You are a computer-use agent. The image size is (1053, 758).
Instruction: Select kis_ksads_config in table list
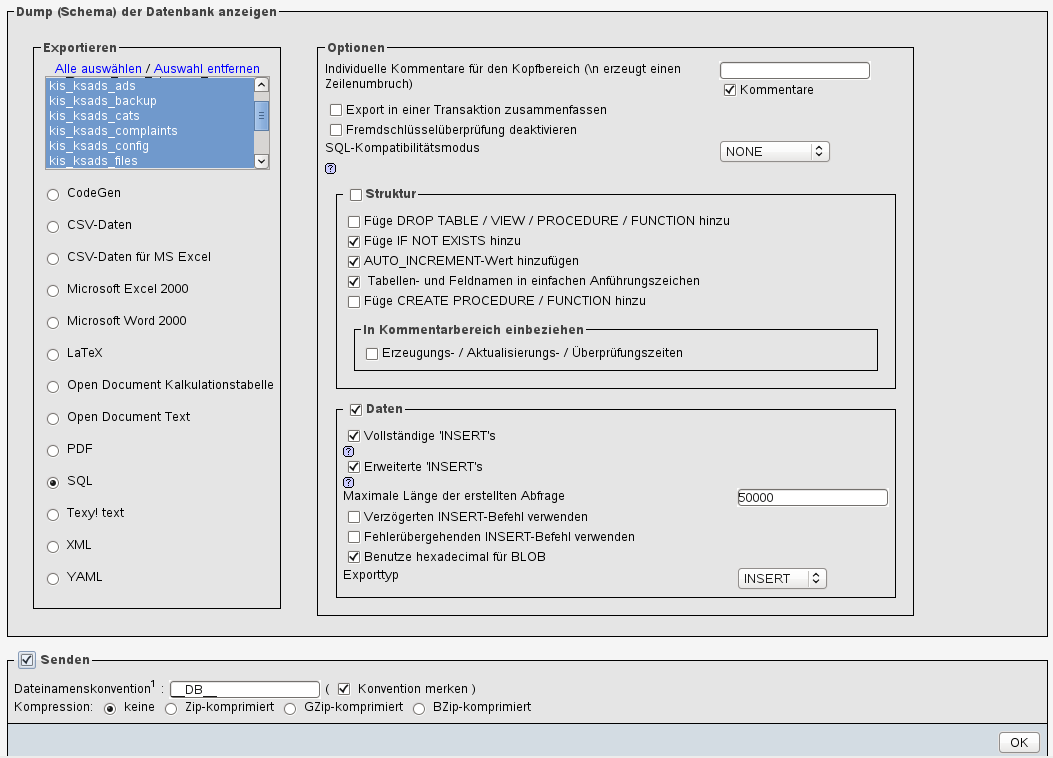point(150,146)
